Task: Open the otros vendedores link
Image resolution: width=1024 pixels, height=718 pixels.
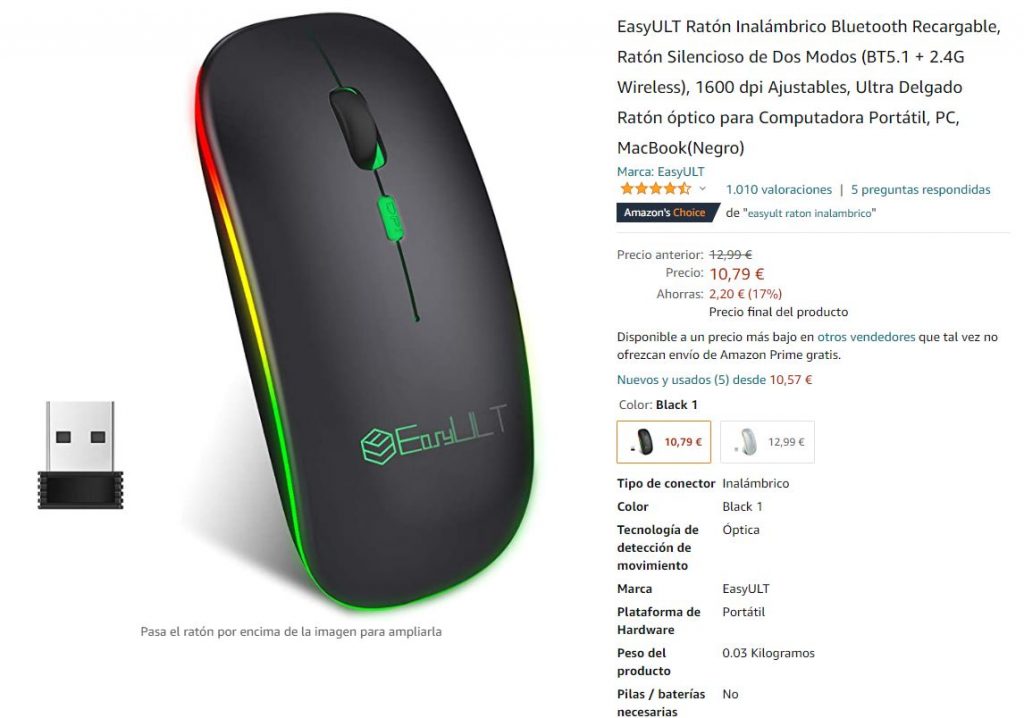Action: 866,337
